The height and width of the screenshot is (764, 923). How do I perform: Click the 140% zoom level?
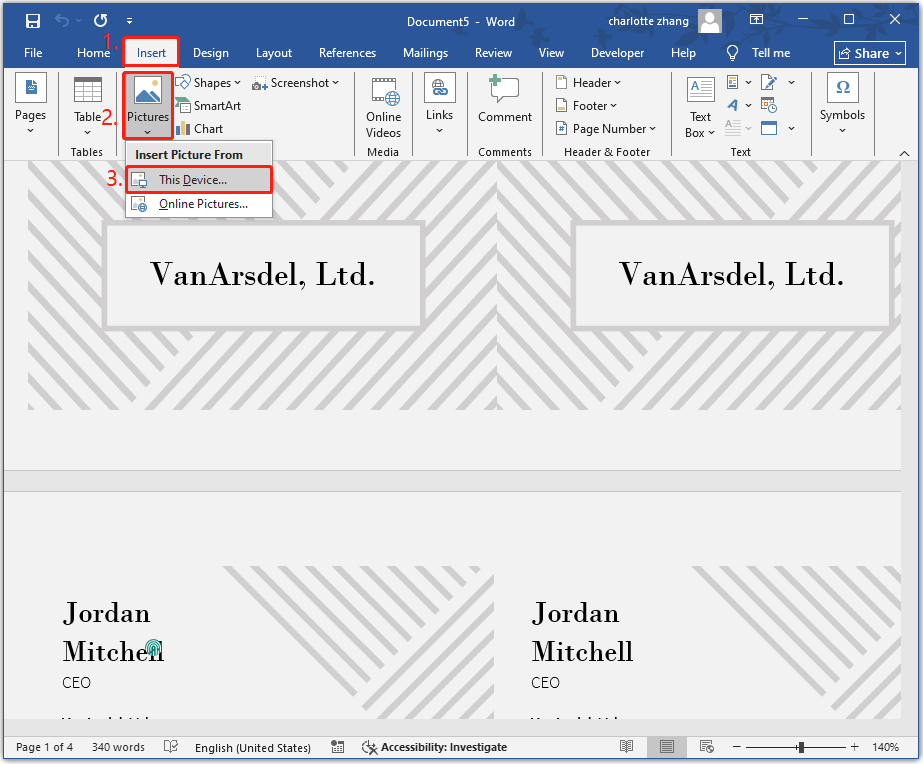885,747
